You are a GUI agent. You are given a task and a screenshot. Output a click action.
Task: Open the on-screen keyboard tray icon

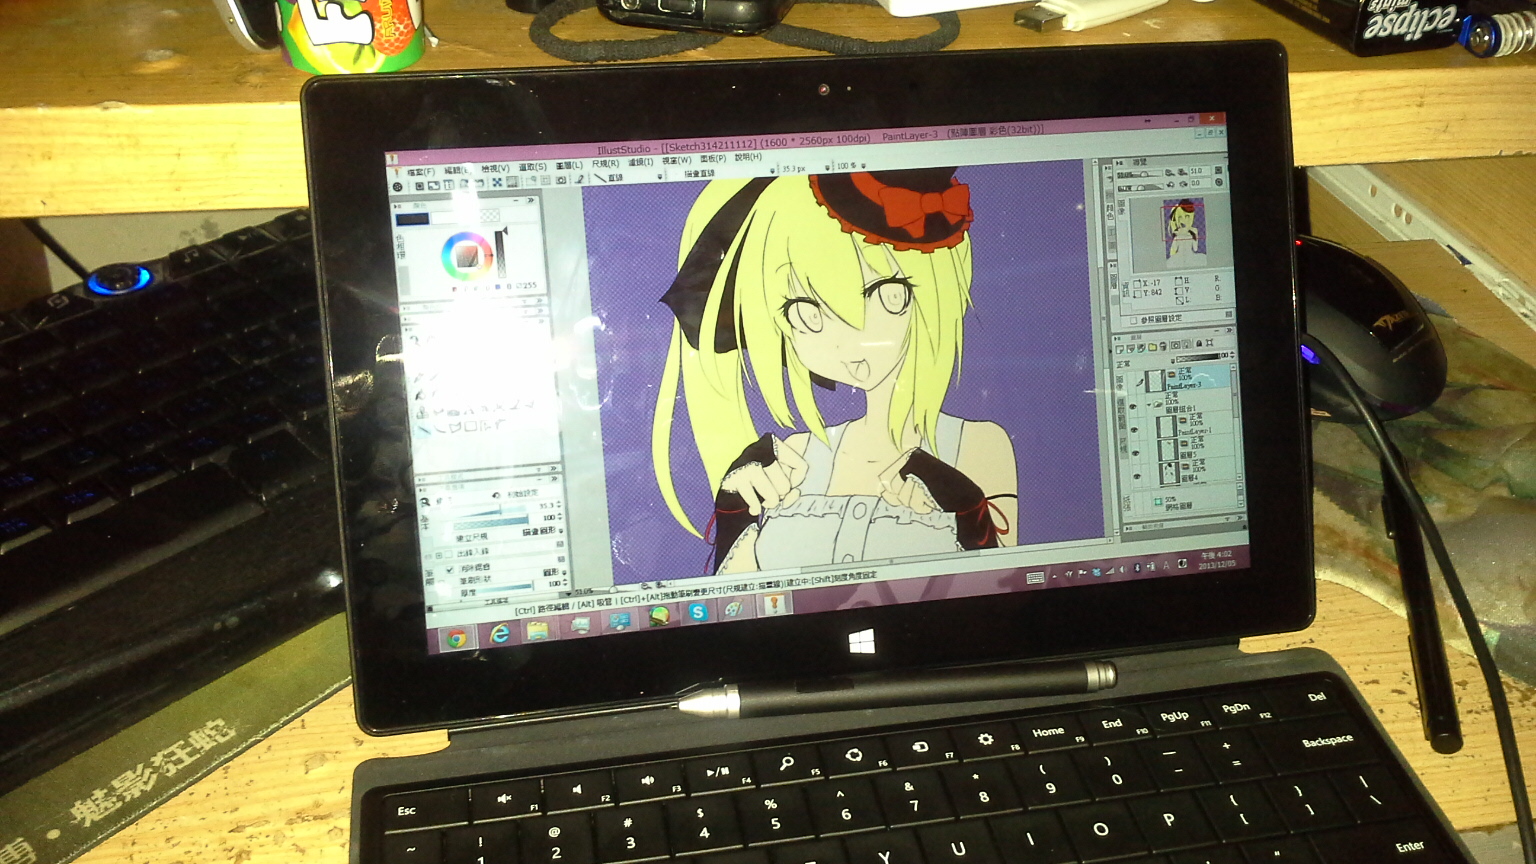click(x=1035, y=578)
